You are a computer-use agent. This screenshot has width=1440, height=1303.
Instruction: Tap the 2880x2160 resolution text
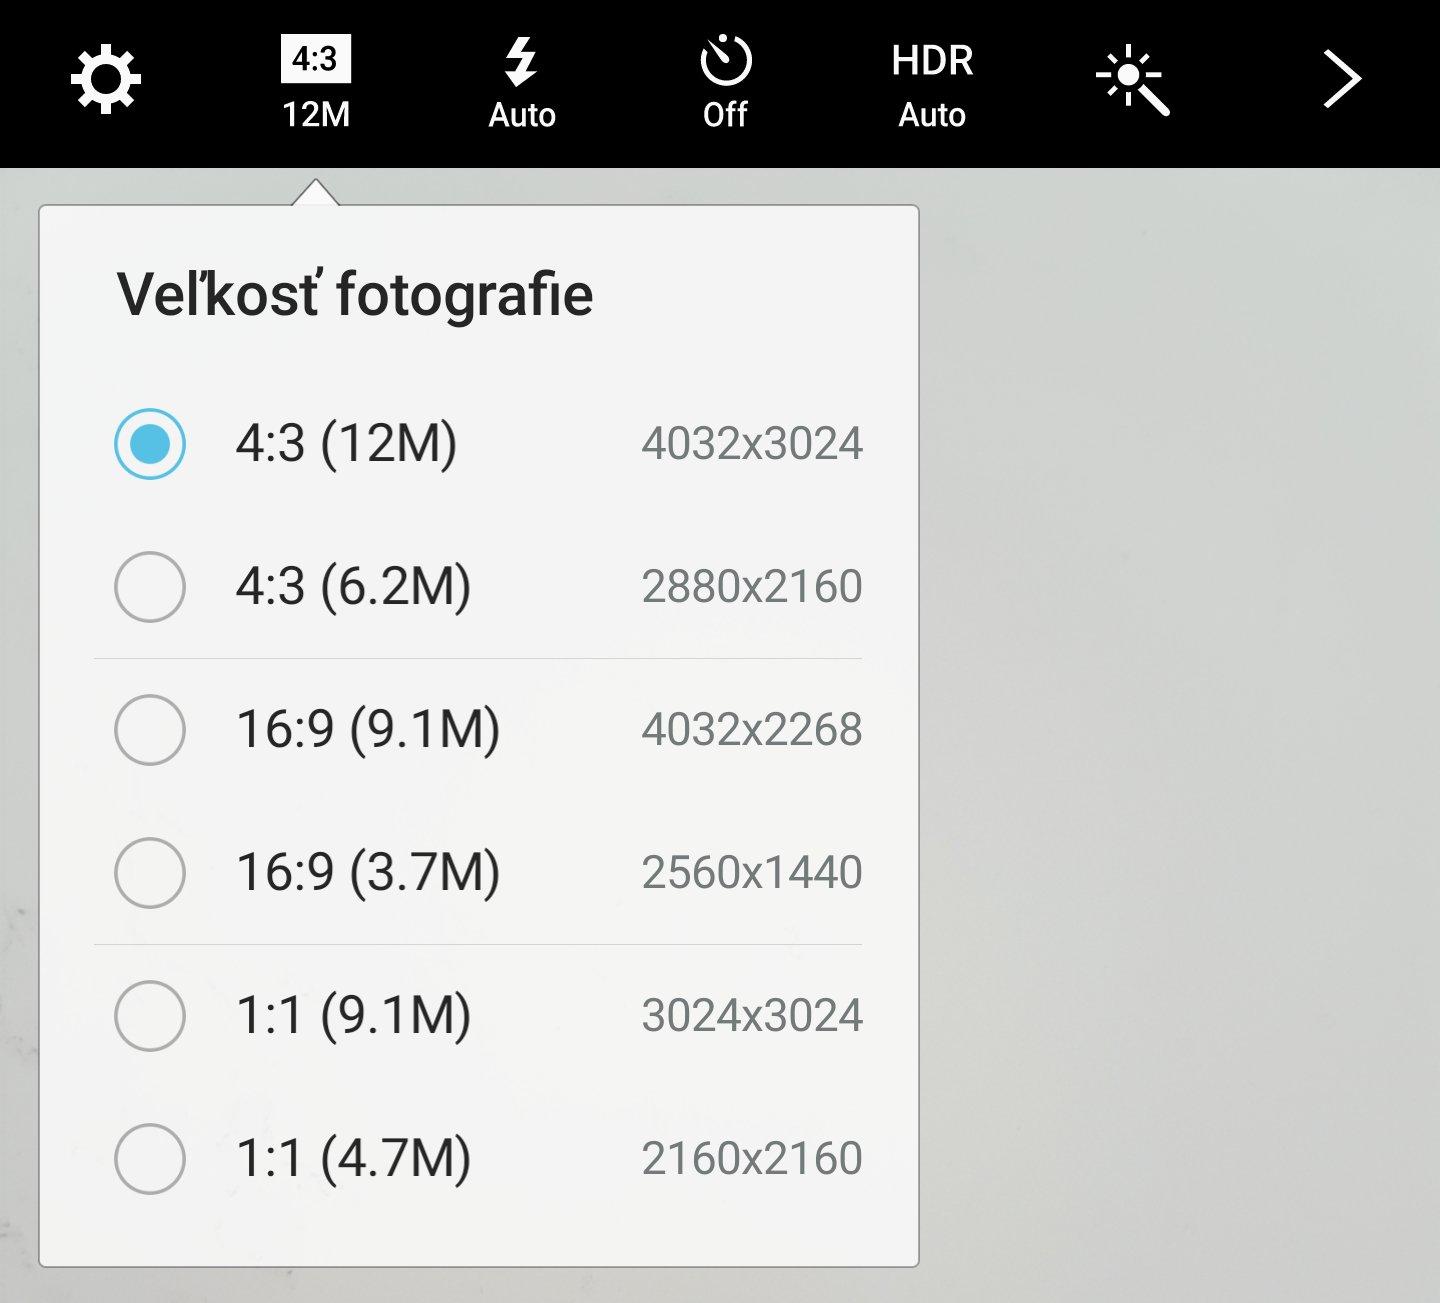point(751,587)
